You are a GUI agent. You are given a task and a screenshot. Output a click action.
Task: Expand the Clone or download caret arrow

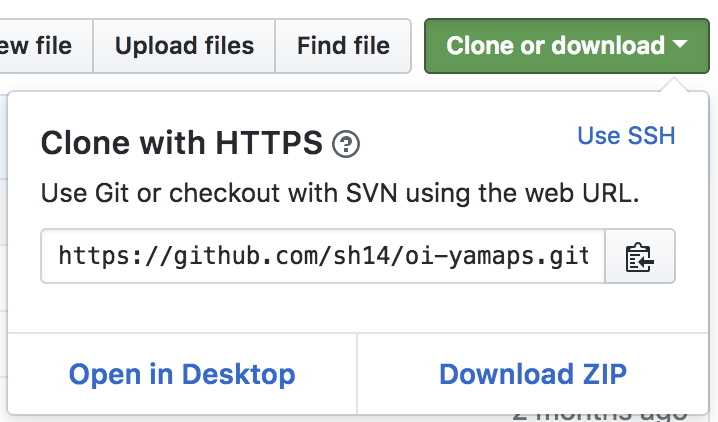pyautogui.click(x=680, y=44)
